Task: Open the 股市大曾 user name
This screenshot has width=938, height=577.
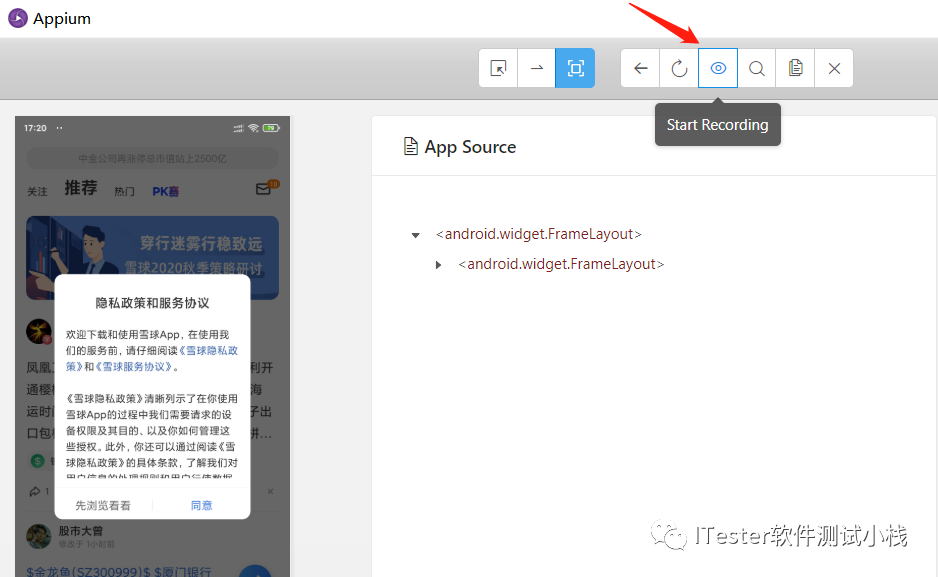Action: click(x=81, y=530)
